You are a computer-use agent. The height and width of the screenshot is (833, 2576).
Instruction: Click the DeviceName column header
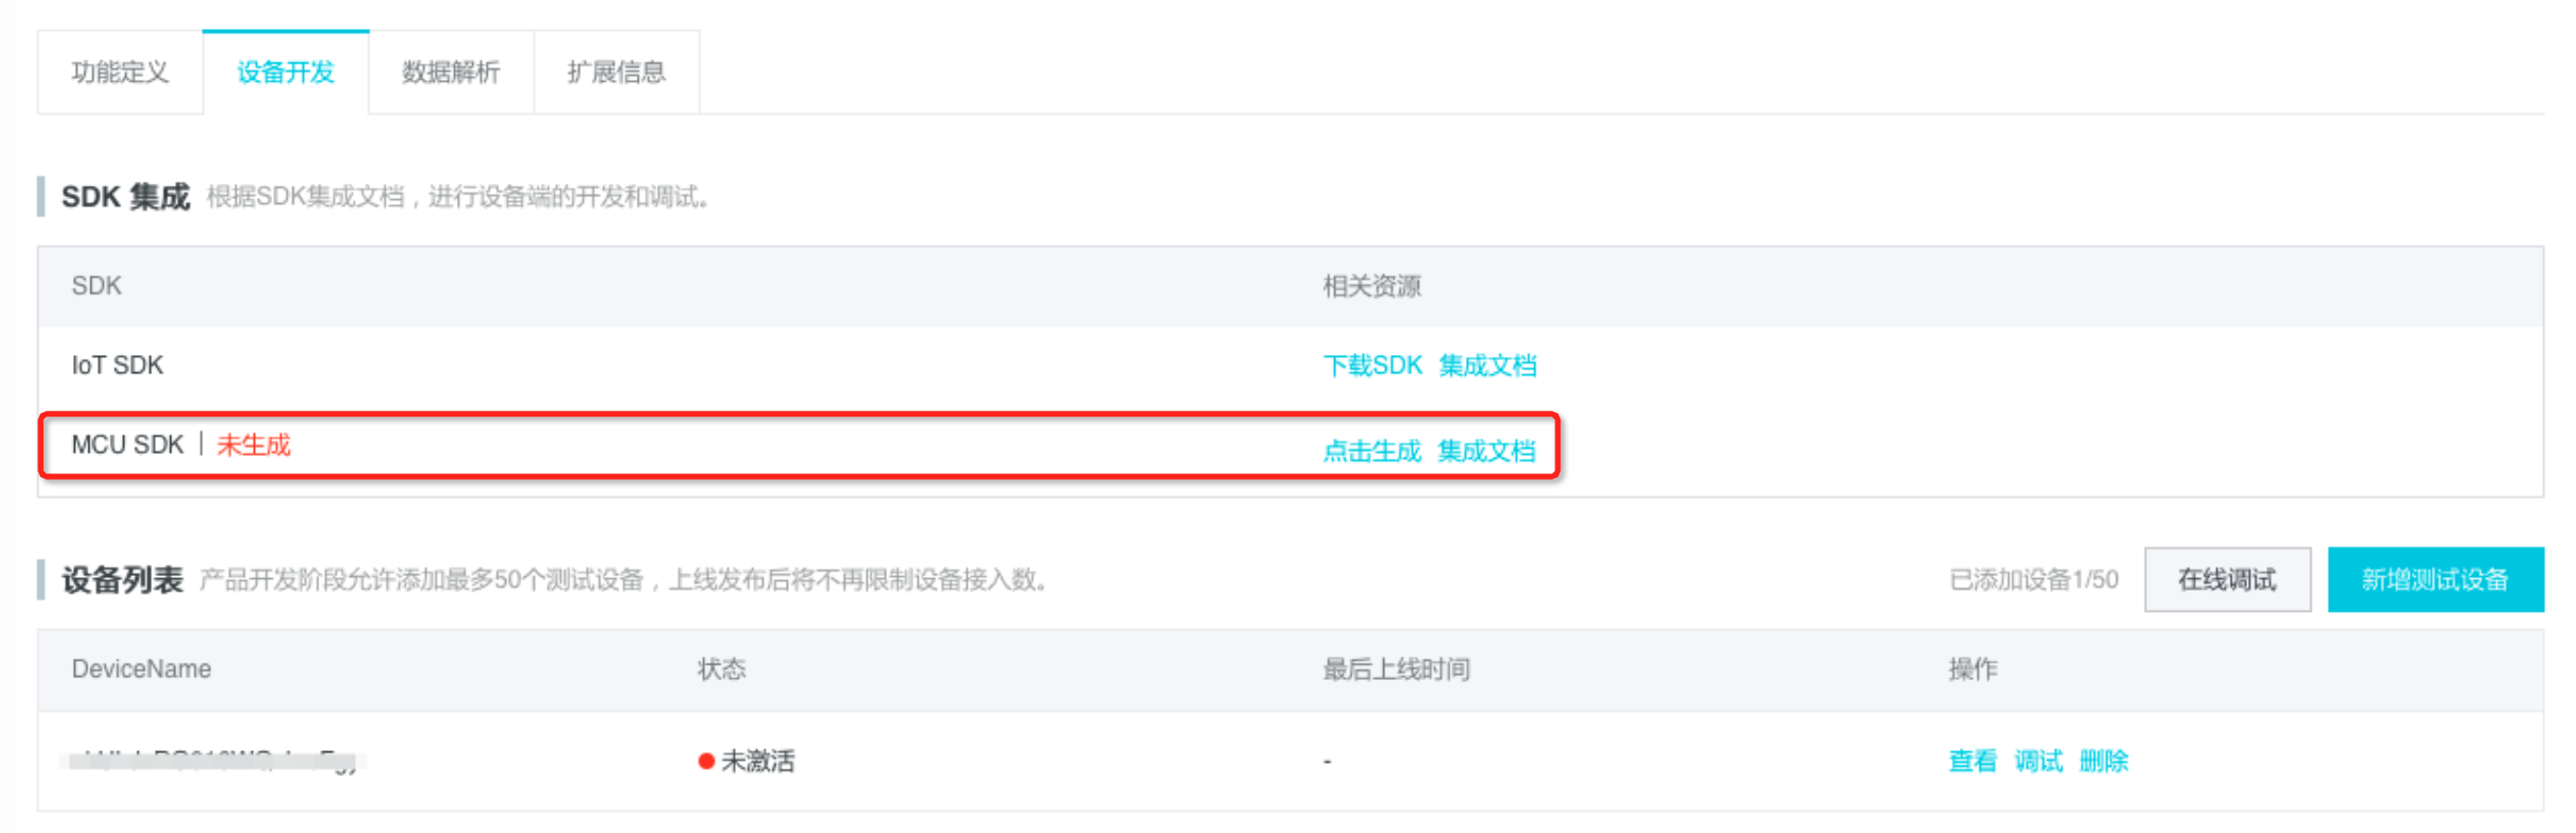coord(141,669)
